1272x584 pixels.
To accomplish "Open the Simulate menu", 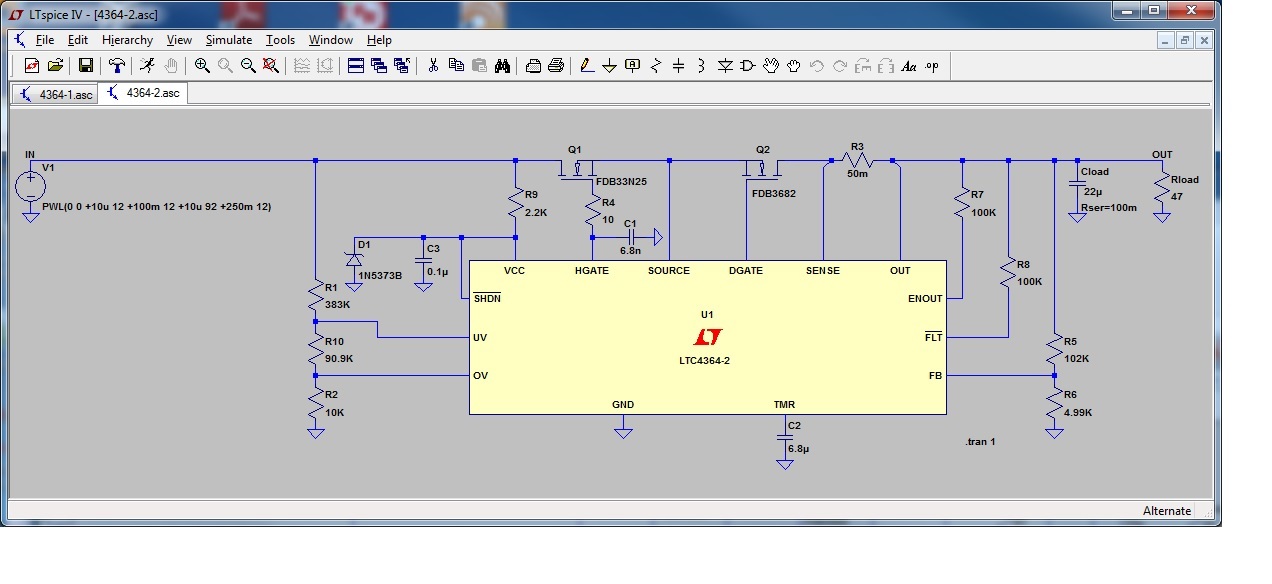I will click(x=228, y=40).
